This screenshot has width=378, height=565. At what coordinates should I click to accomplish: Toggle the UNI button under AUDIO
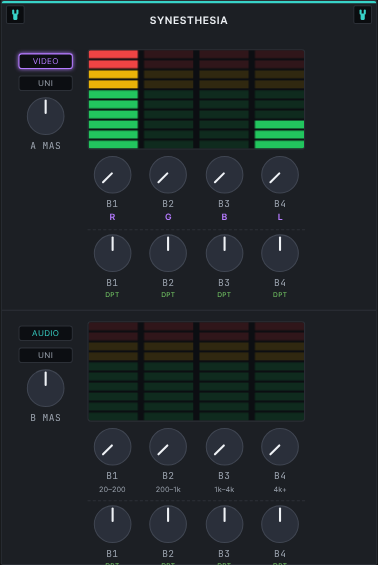tap(45, 355)
